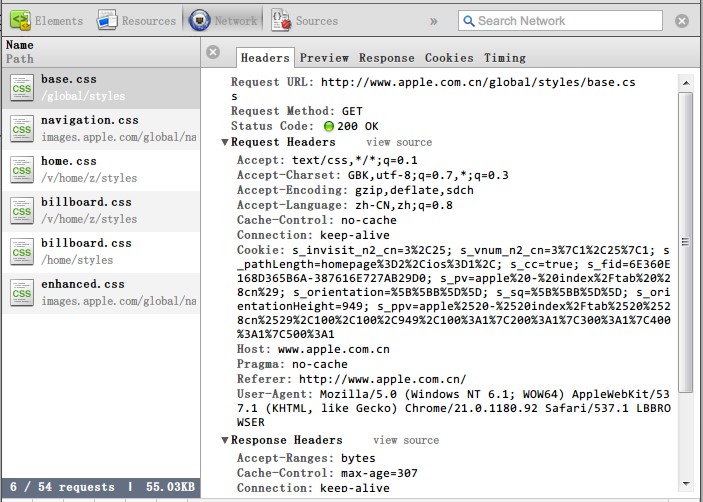
Task: Click the vertical scrollbar thumb in headers pane
Action: tap(686, 242)
